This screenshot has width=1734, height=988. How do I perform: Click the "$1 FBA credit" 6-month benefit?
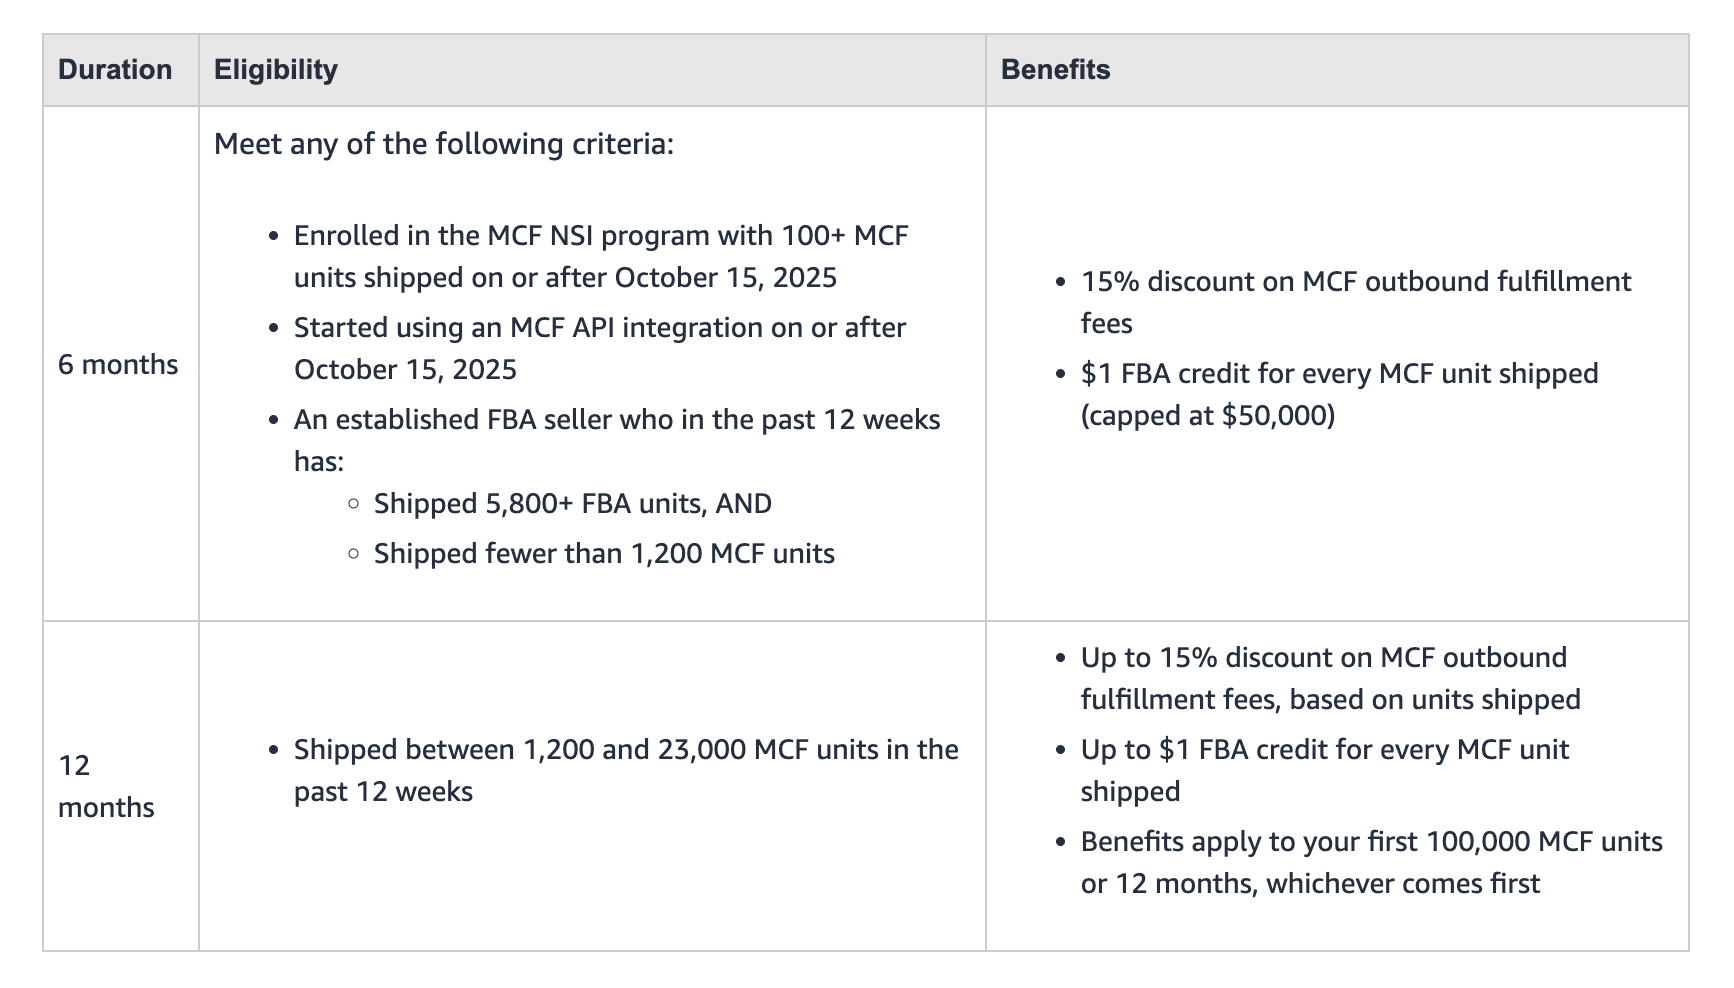(1339, 374)
